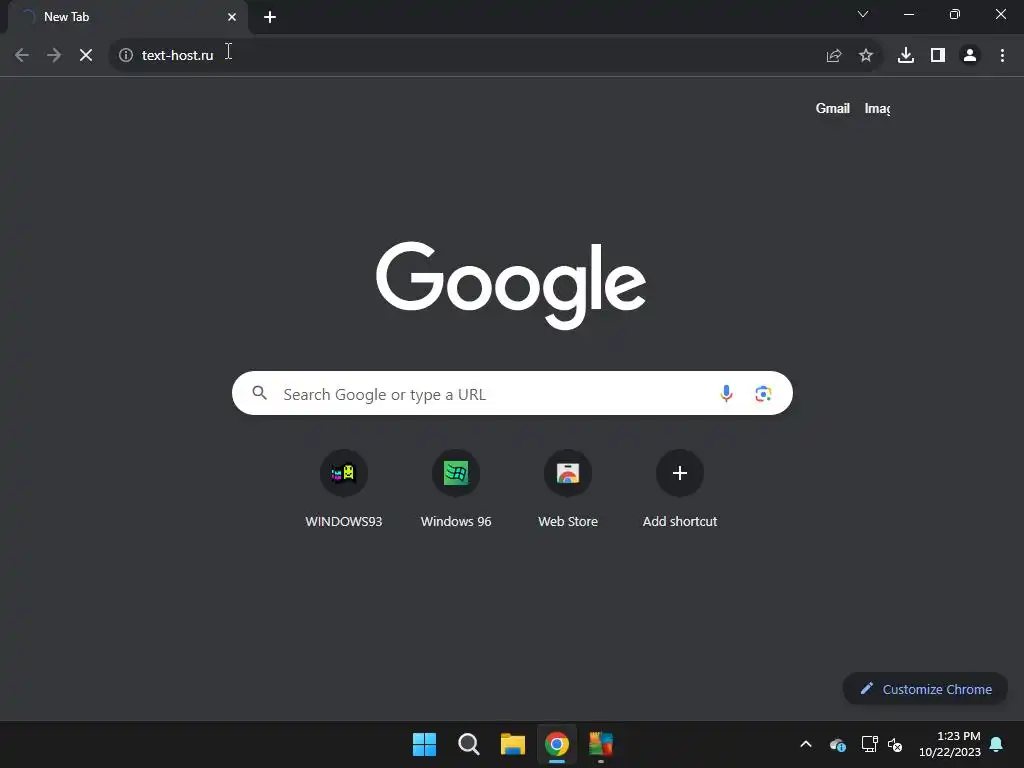
Task: Open a new tab with plus
Action: pos(270,17)
